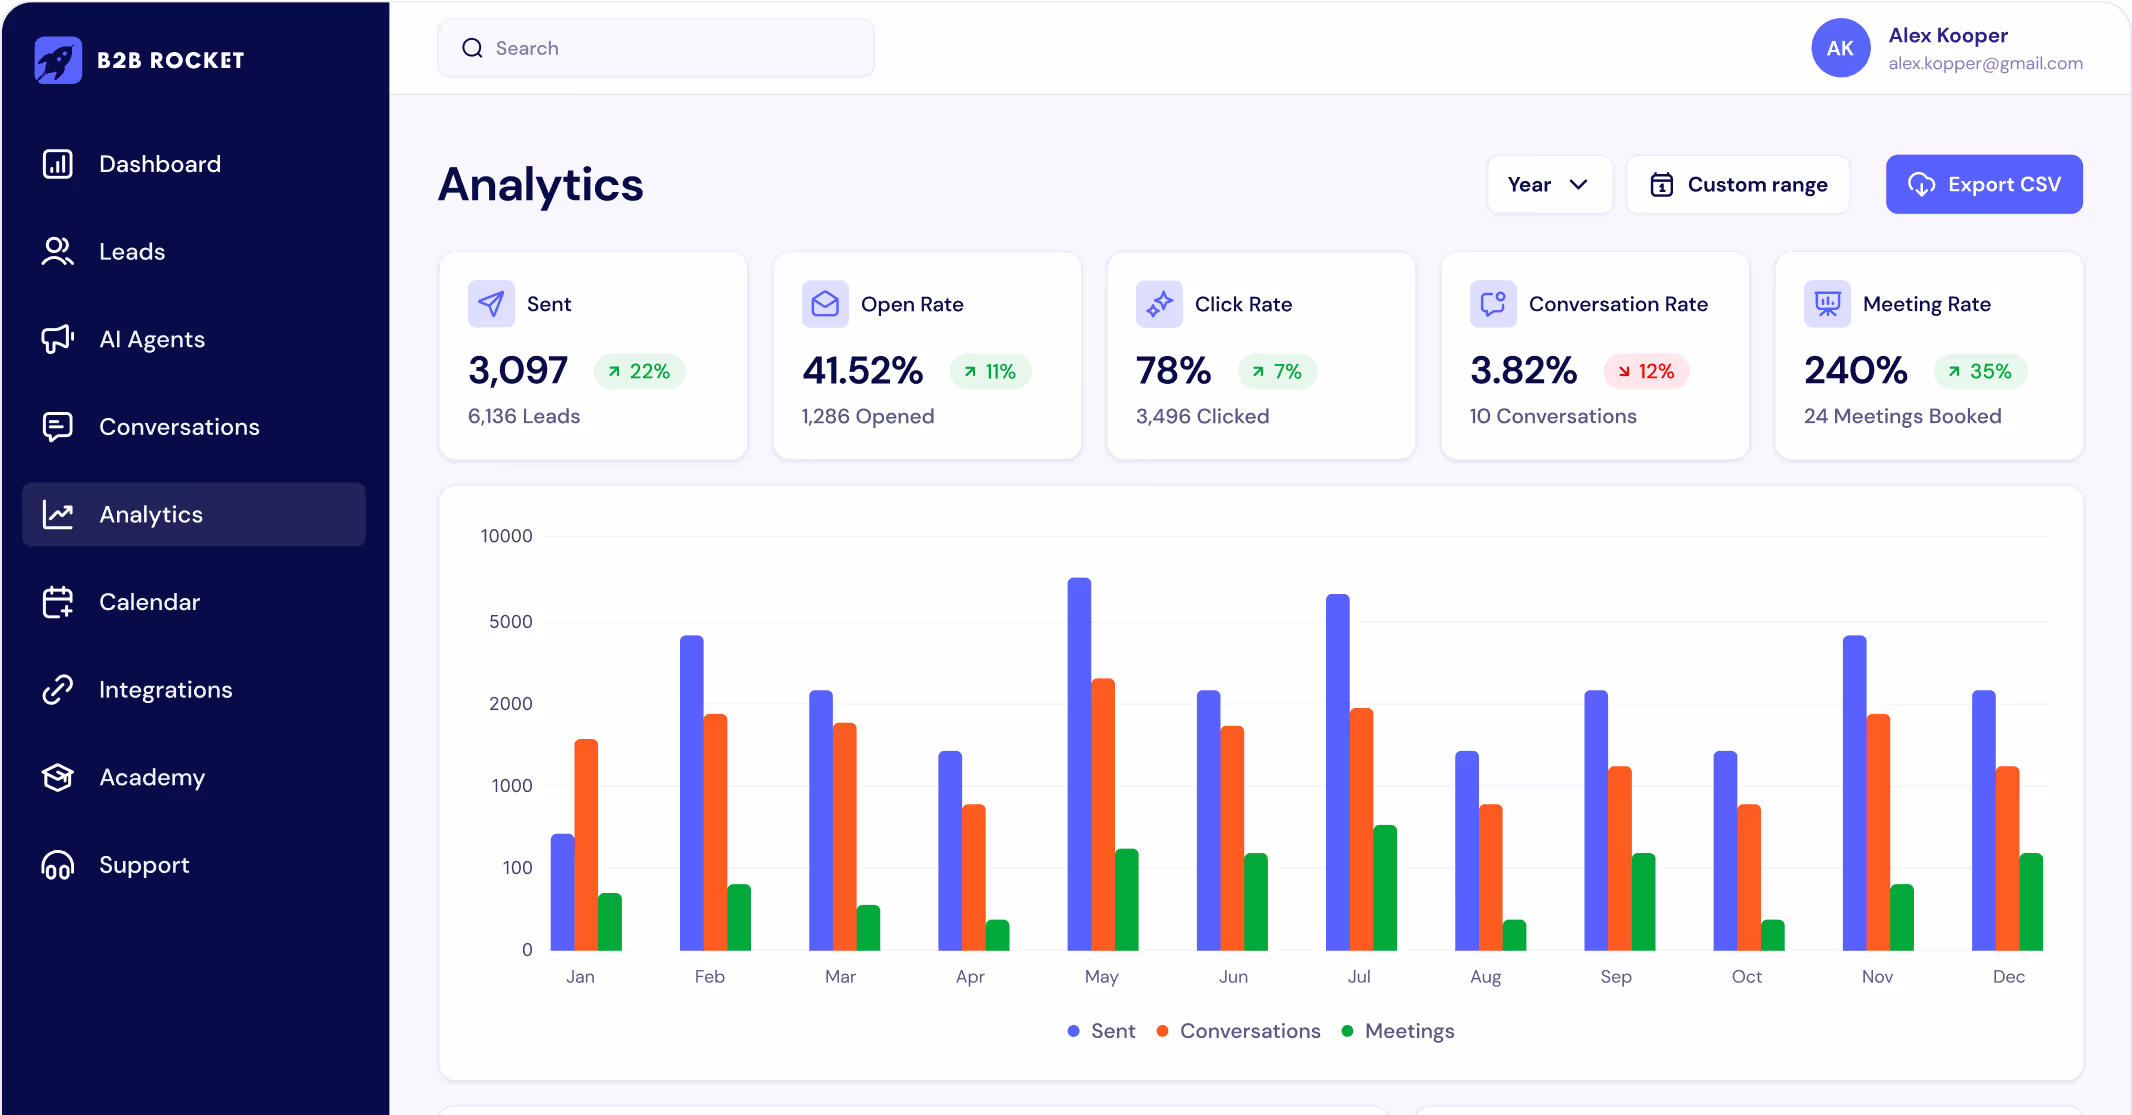The width and height of the screenshot is (2132, 1115).
Task: Click the AI Agents megaphone icon
Action: tap(58, 339)
